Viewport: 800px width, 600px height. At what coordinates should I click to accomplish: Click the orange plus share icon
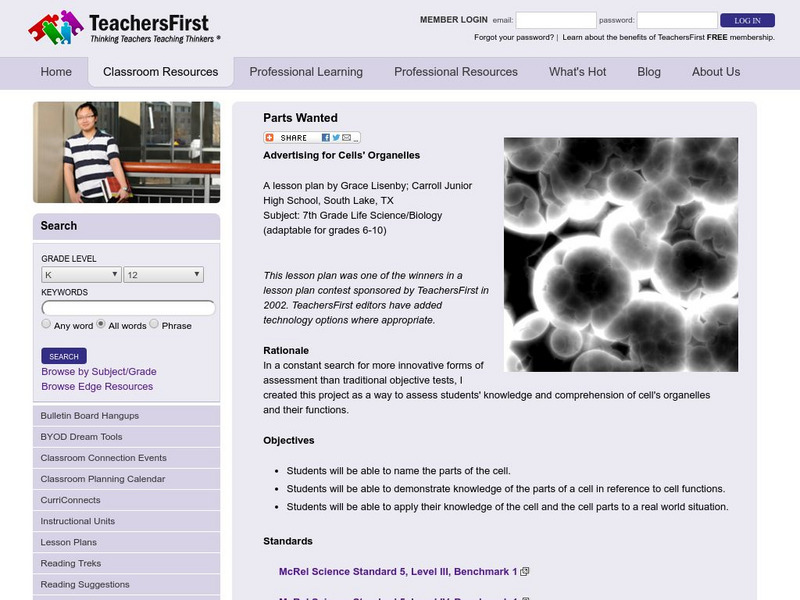[269, 138]
